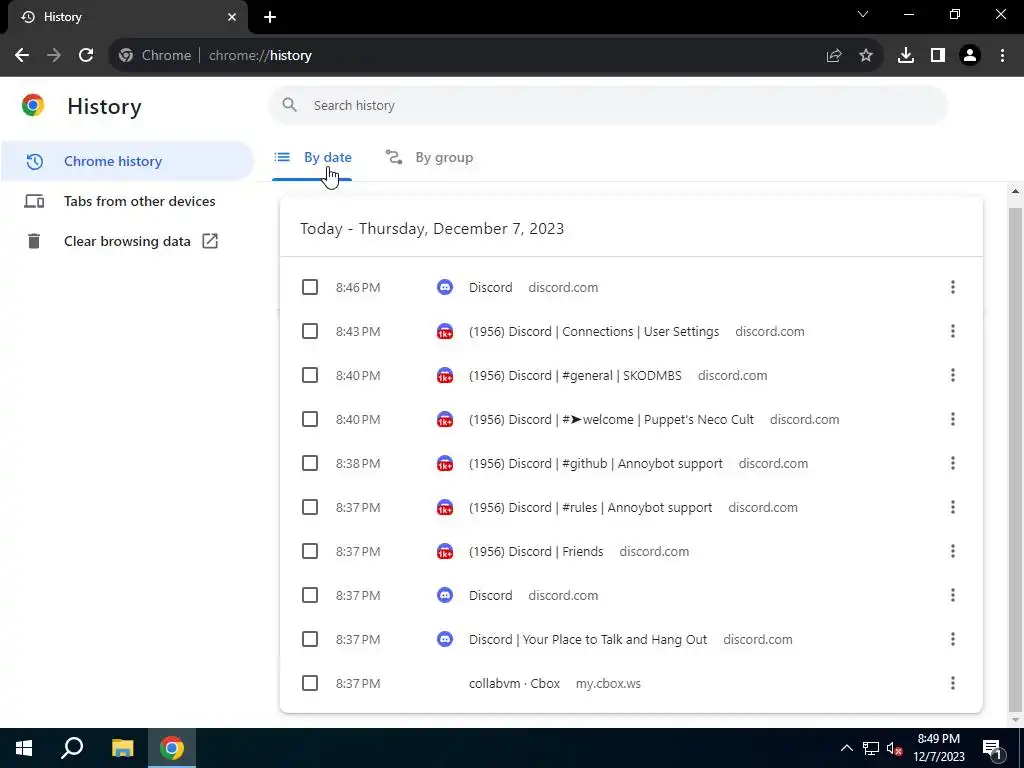Show hidden system tray icons

click(x=846, y=748)
